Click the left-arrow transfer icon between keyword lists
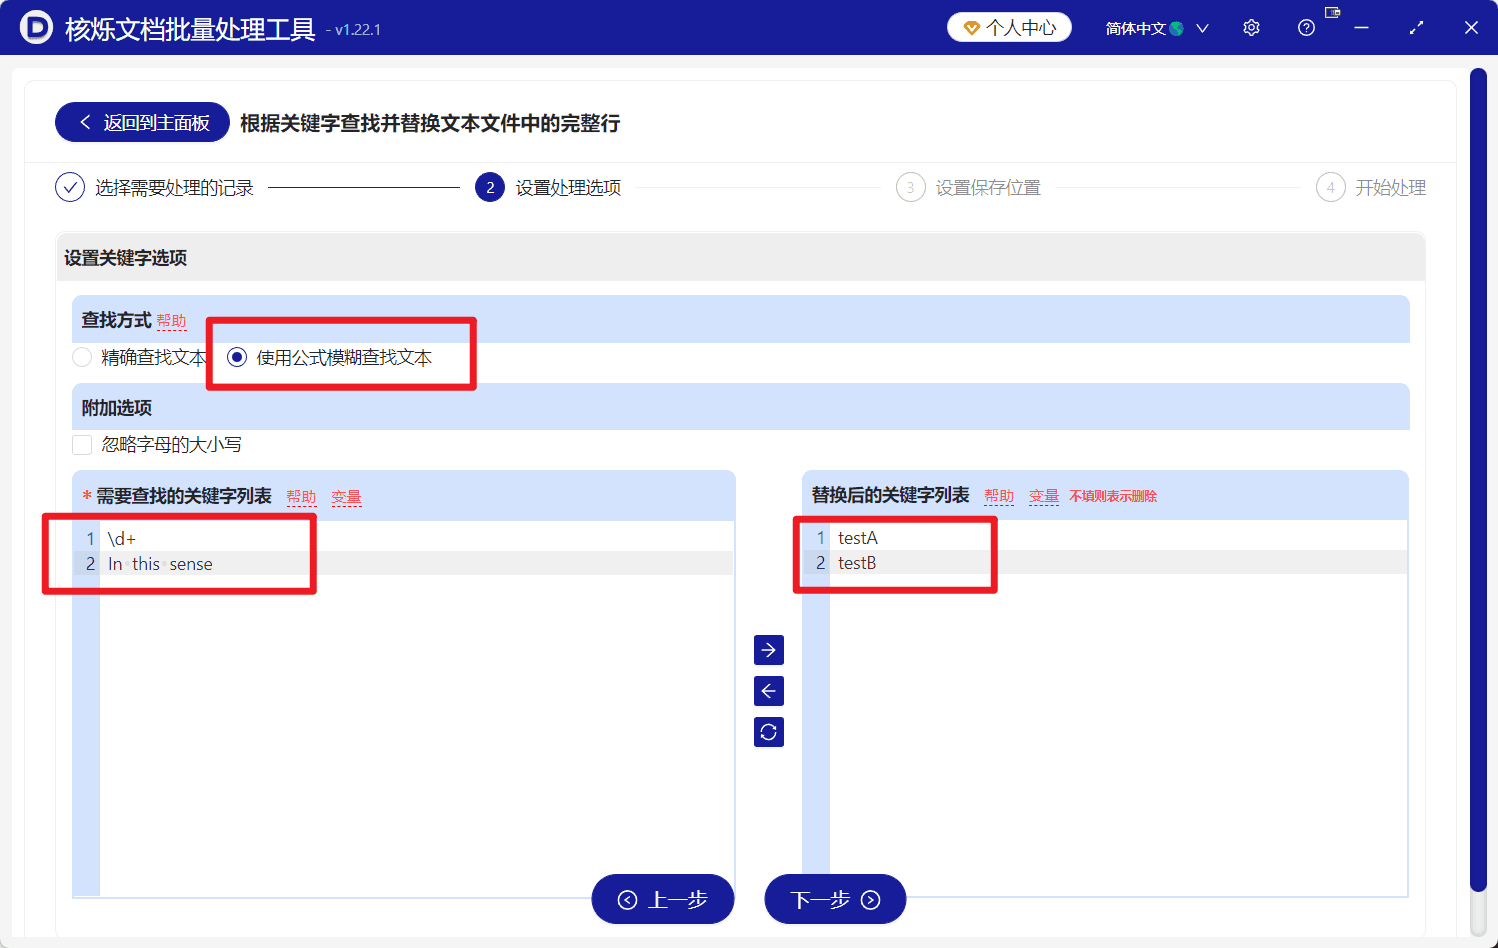The height and width of the screenshot is (948, 1498). point(768,690)
